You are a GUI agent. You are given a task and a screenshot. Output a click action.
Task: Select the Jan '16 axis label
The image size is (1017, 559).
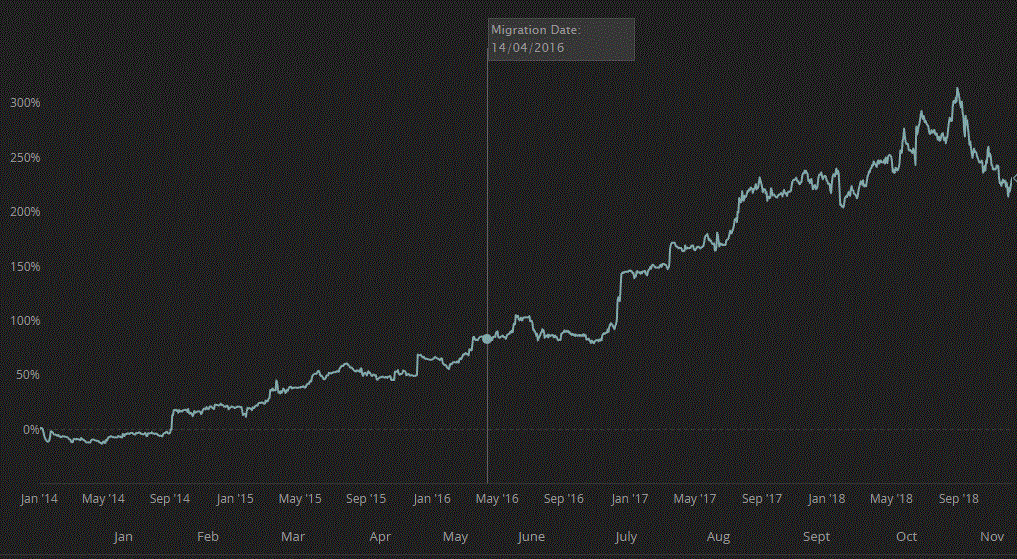pos(432,499)
